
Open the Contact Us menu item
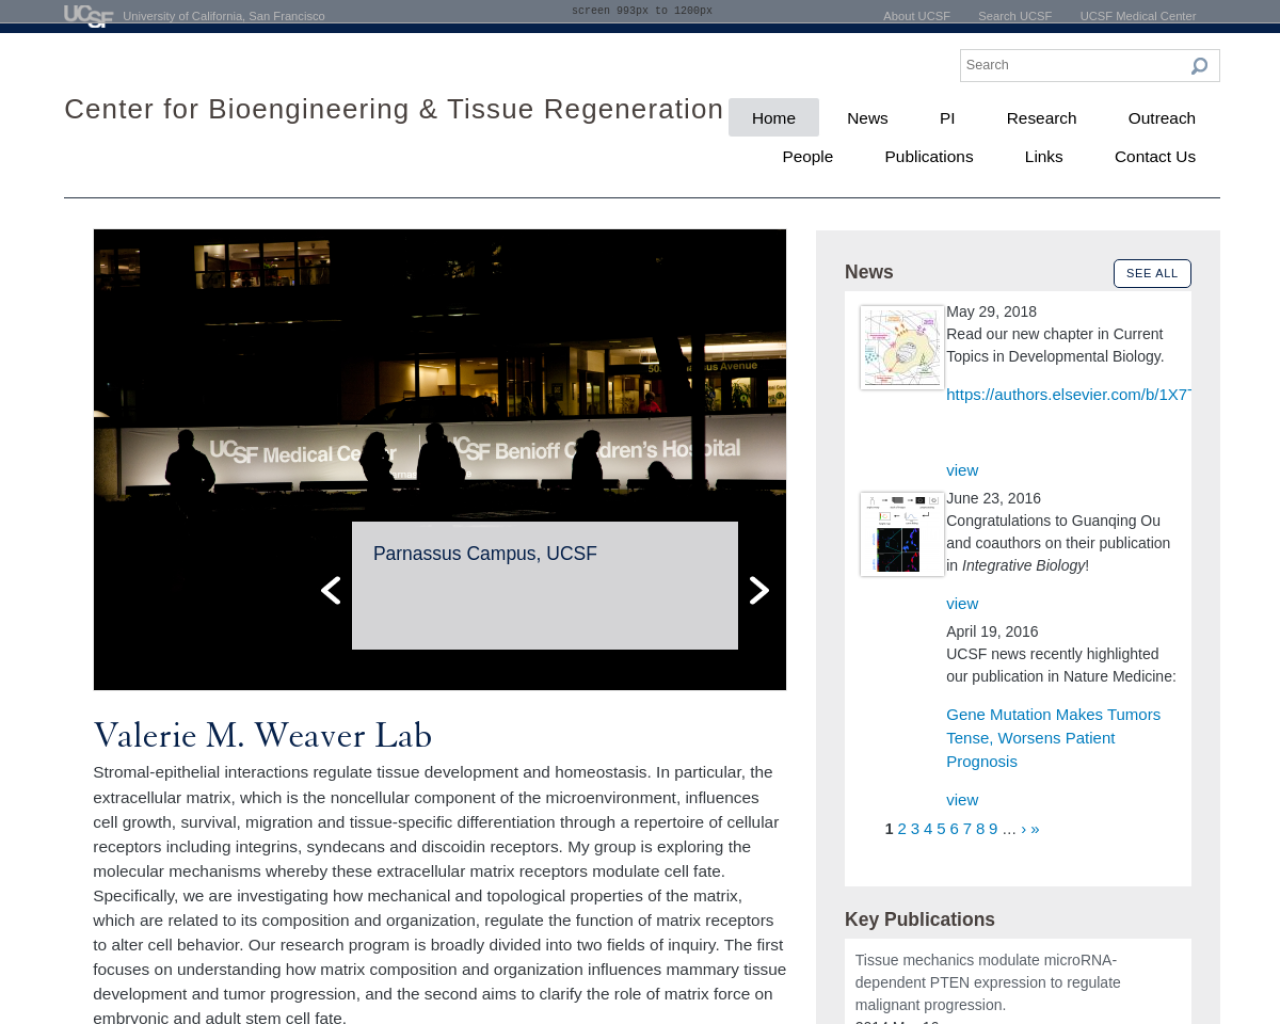click(1155, 157)
